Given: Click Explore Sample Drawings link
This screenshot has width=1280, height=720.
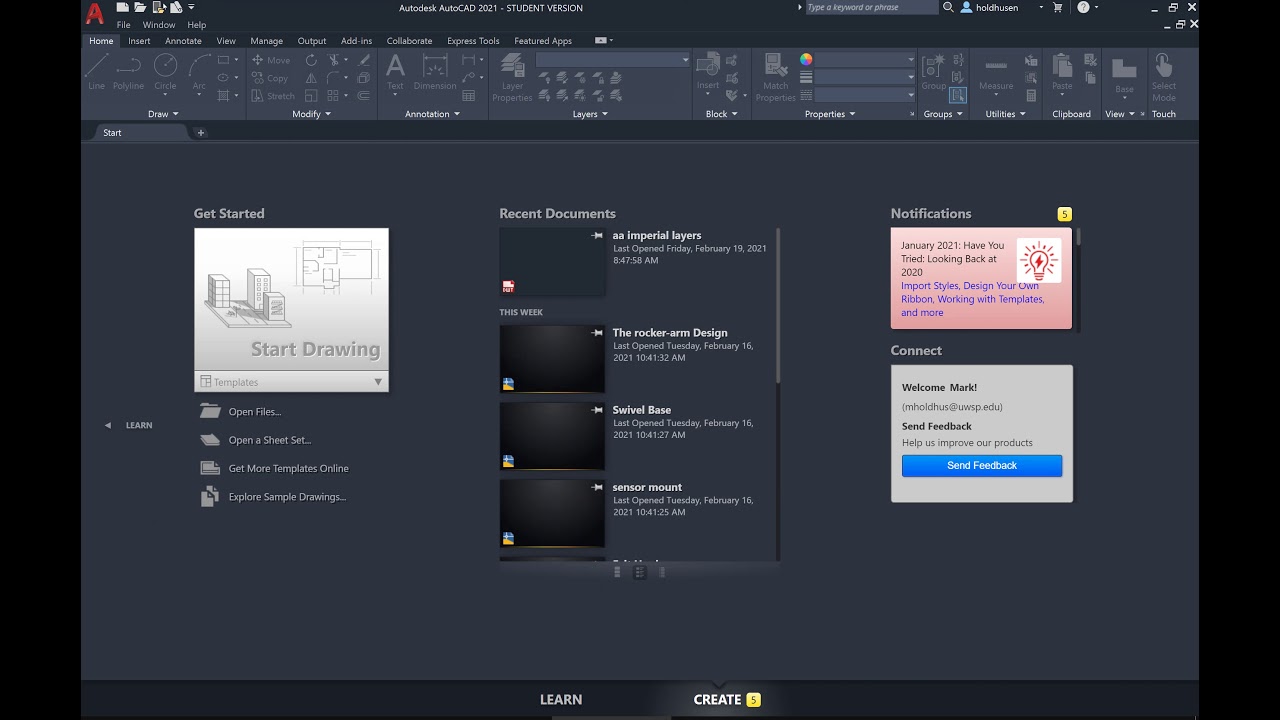Looking at the screenshot, I should tap(287, 497).
